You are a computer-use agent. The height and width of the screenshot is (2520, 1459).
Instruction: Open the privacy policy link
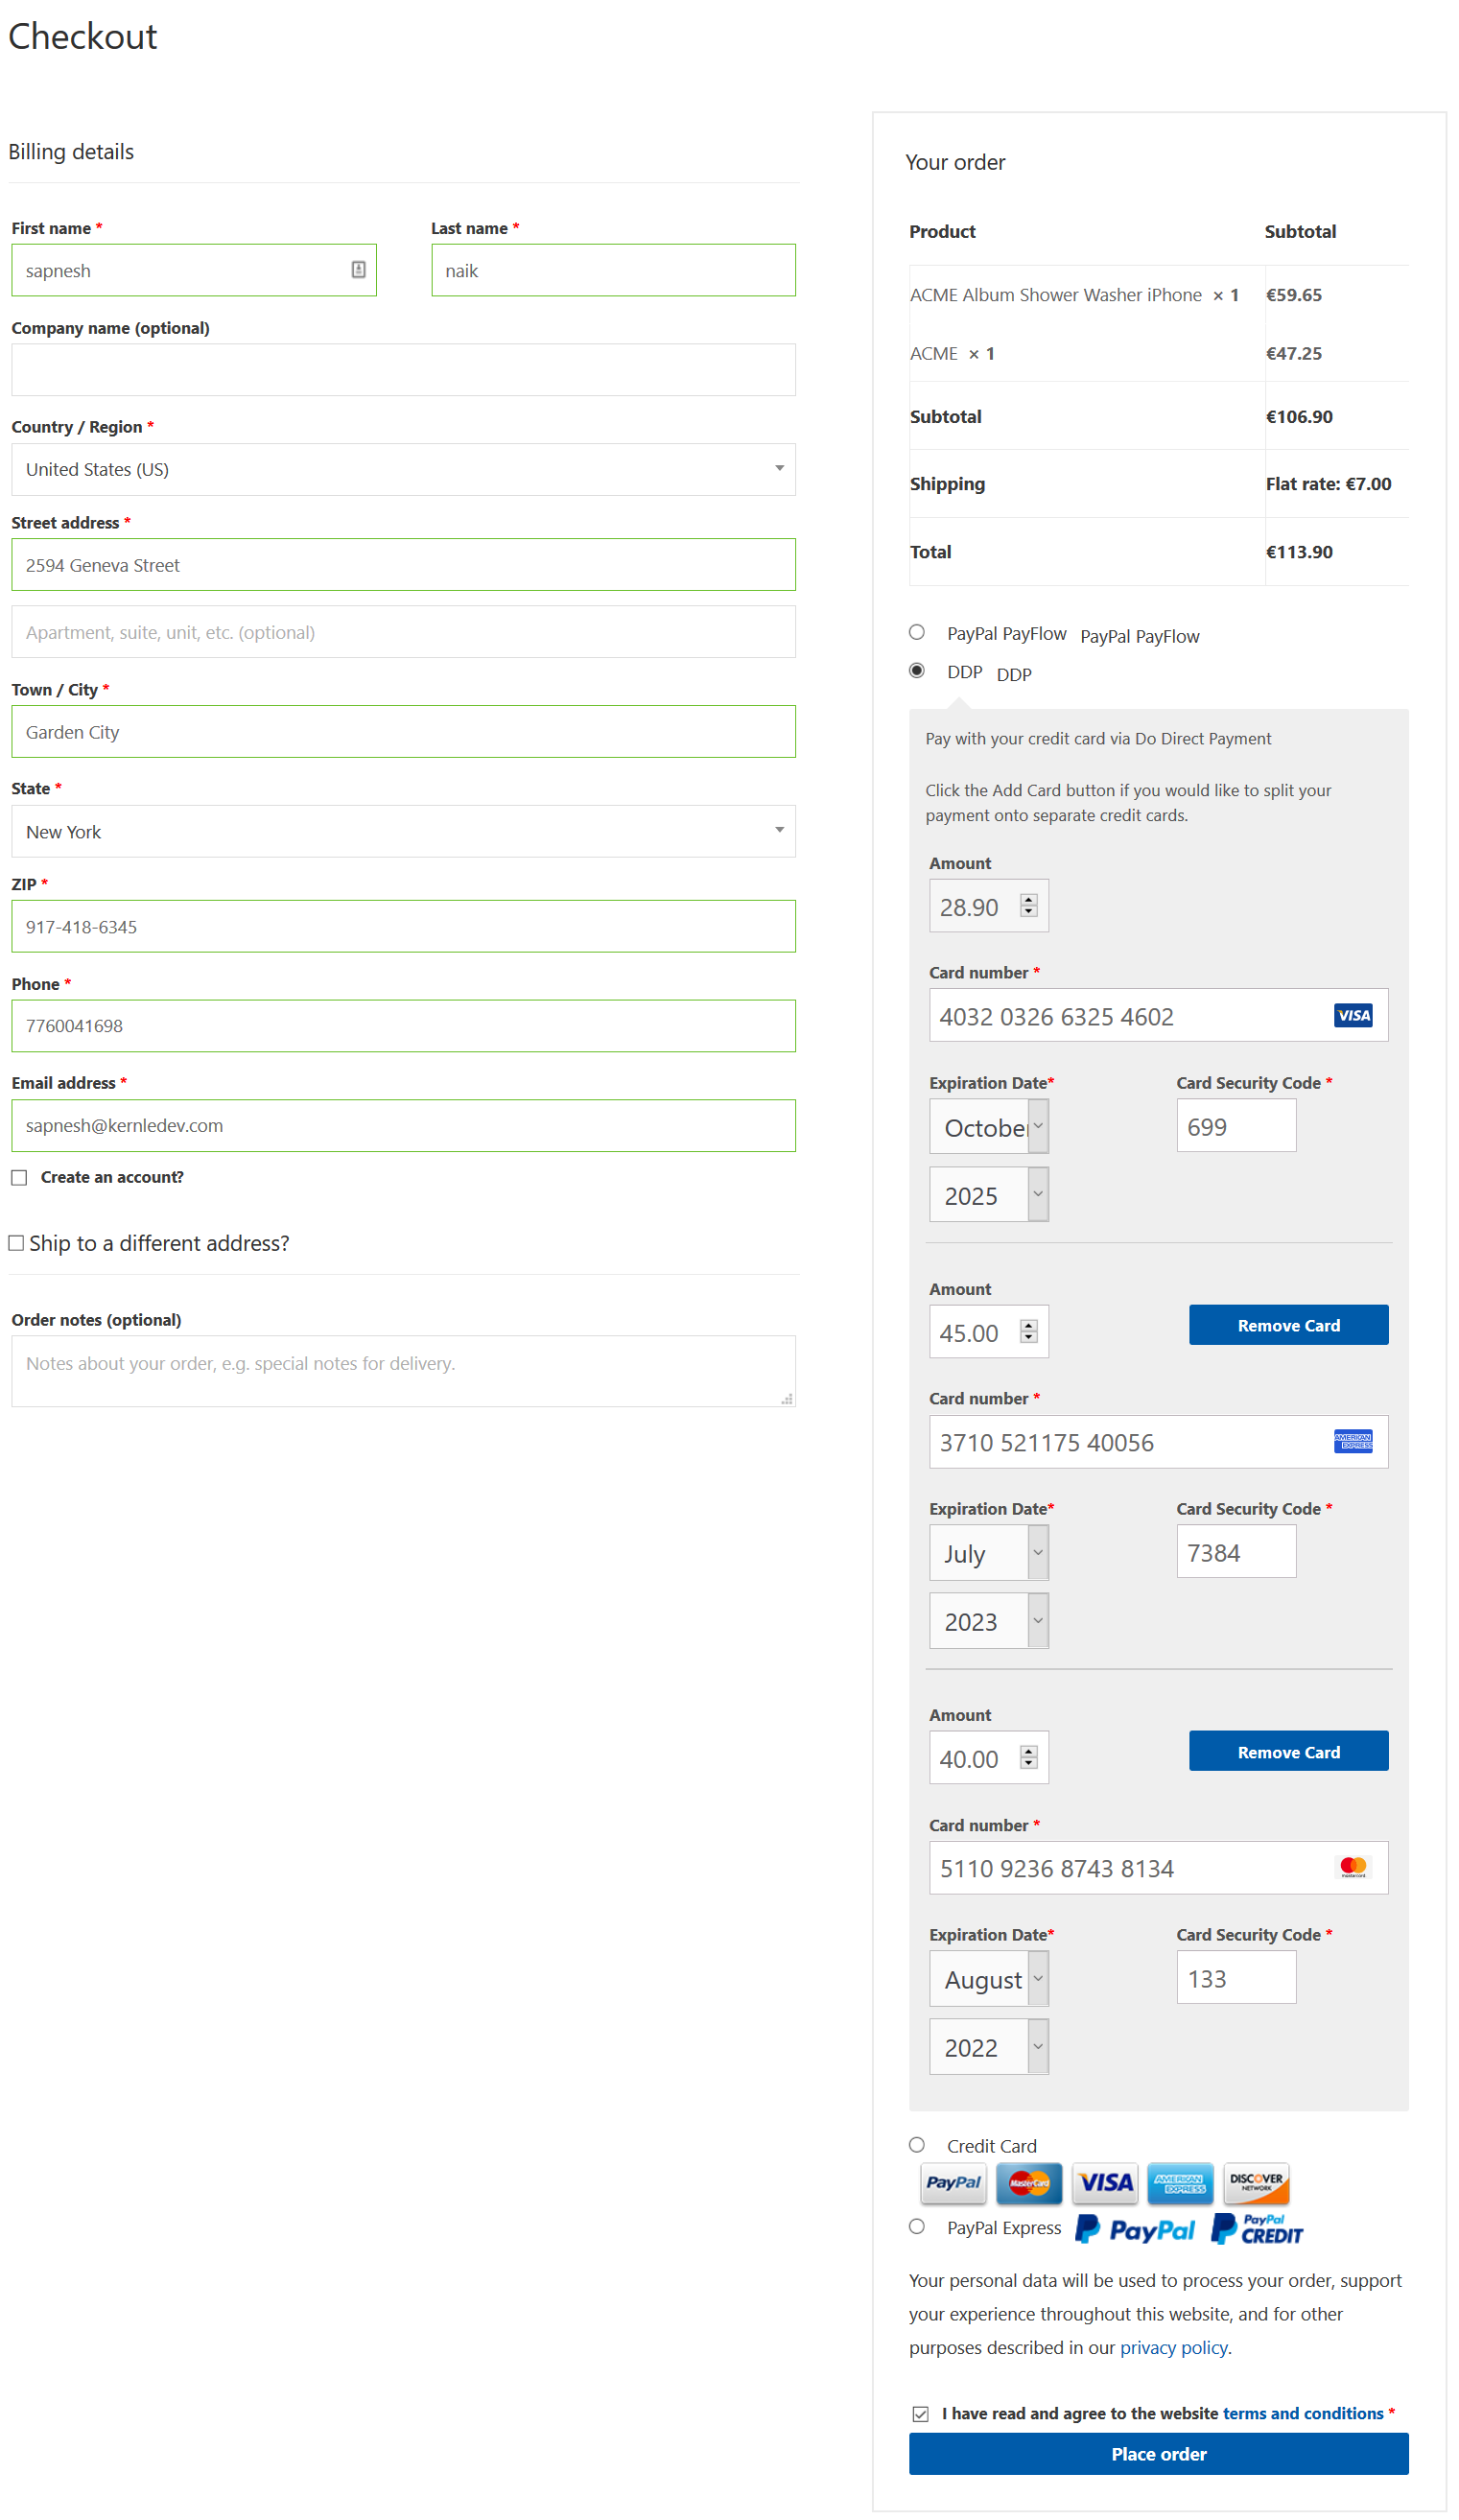click(1174, 2349)
